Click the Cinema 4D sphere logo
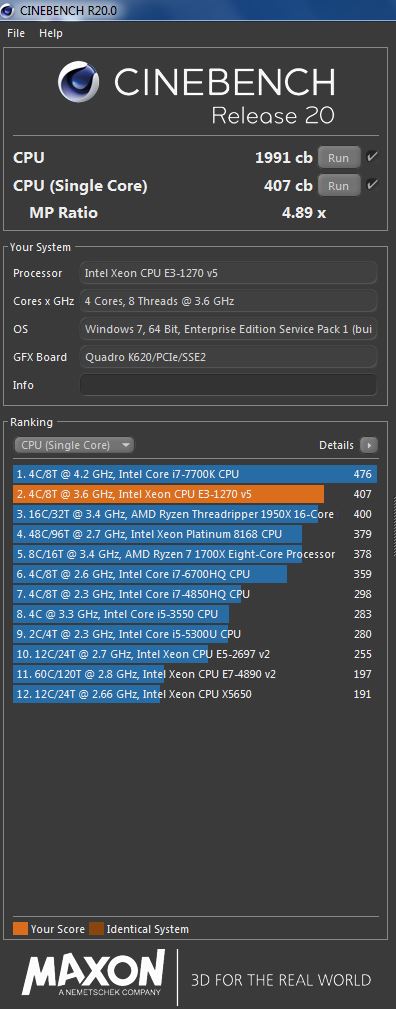Viewport: 396px width, 1009px height. click(79, 81)
